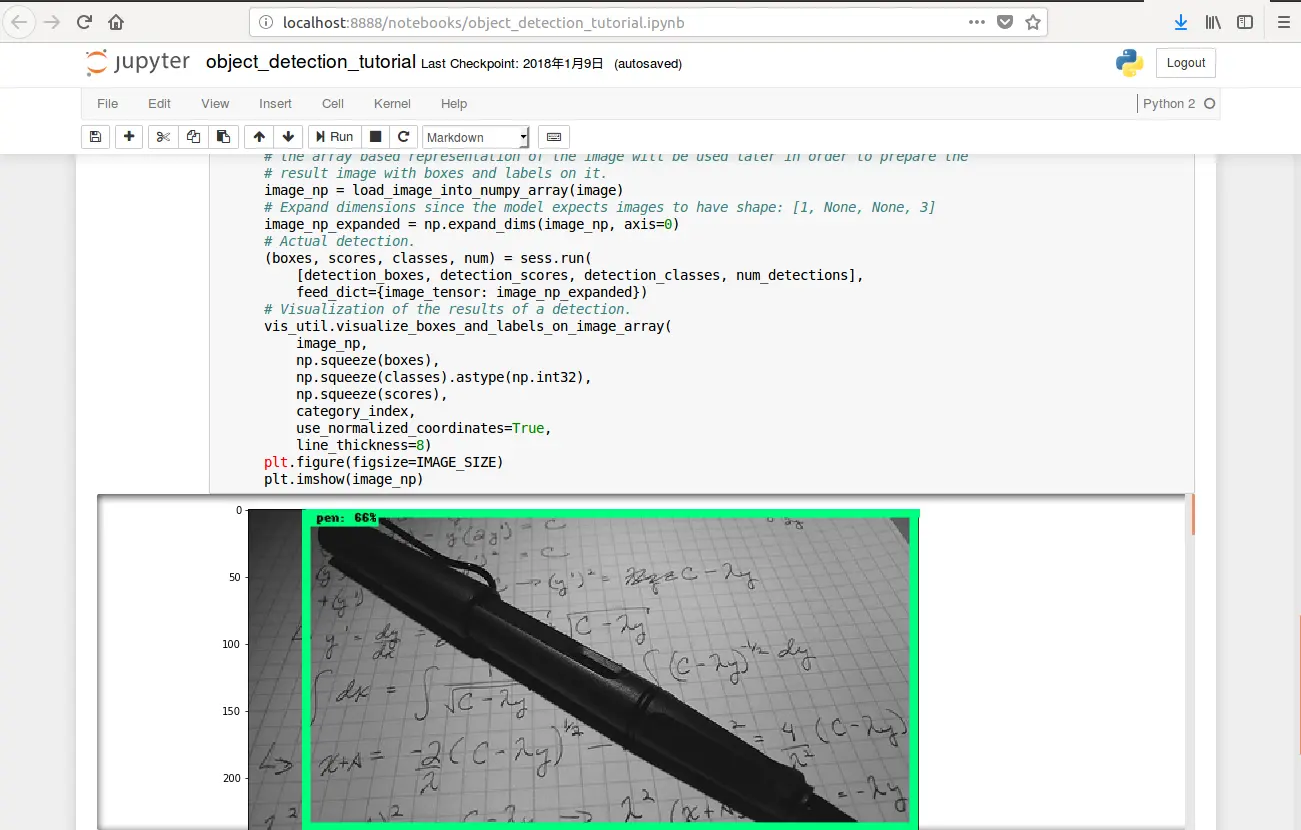Screen dimensions: 1301x830
Task: Restart the kernel with the circular arrow
Action: (x=404, y=137)
